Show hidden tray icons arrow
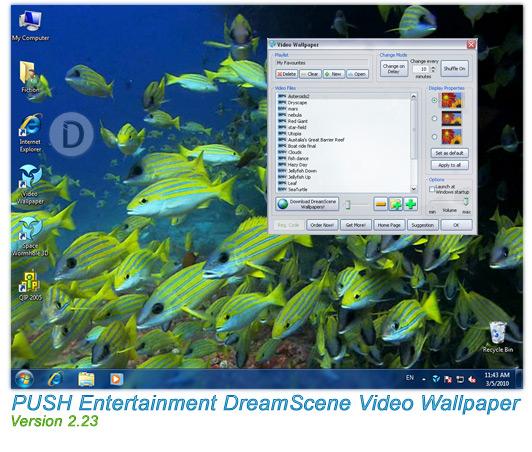The width and height of the screenshot is (532, 452). [424, 380]
